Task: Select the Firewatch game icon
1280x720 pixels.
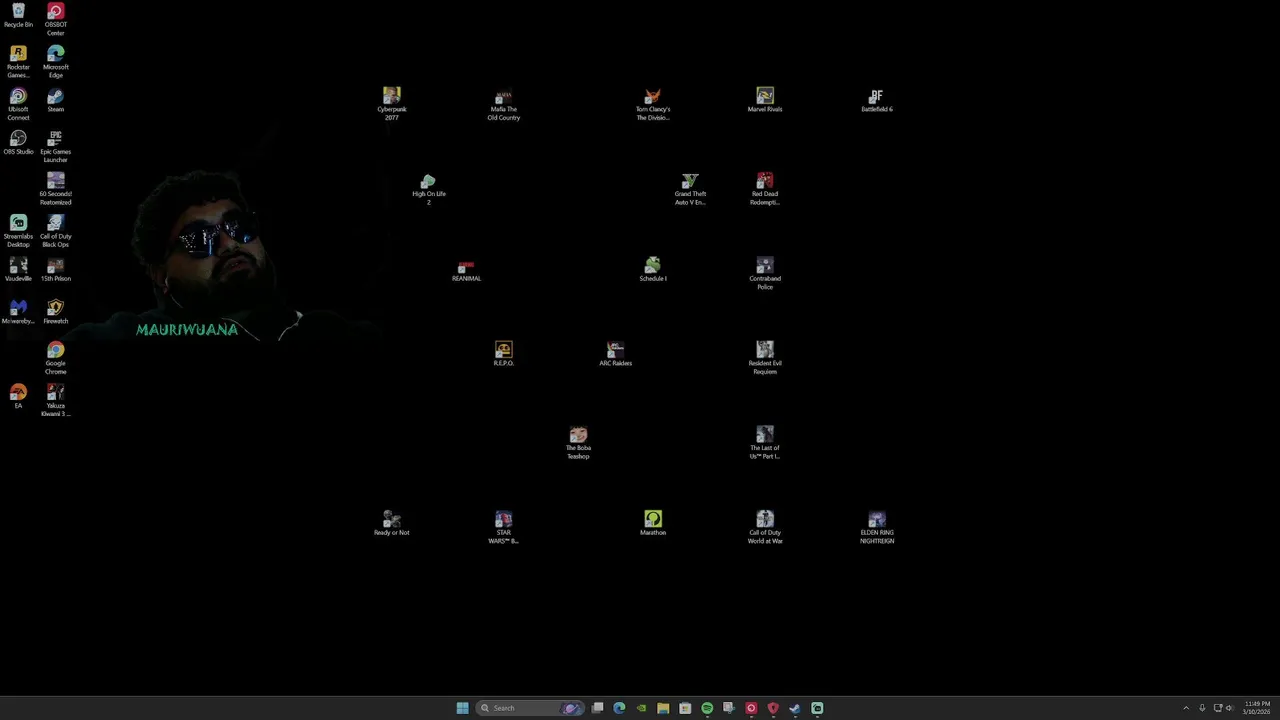Action: click(56, 312)
